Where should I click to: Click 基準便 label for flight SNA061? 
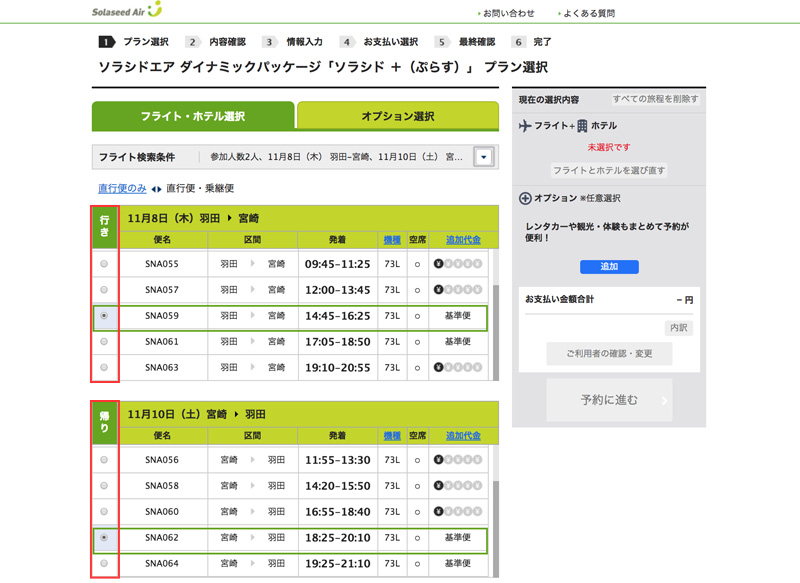pos(458,341)
